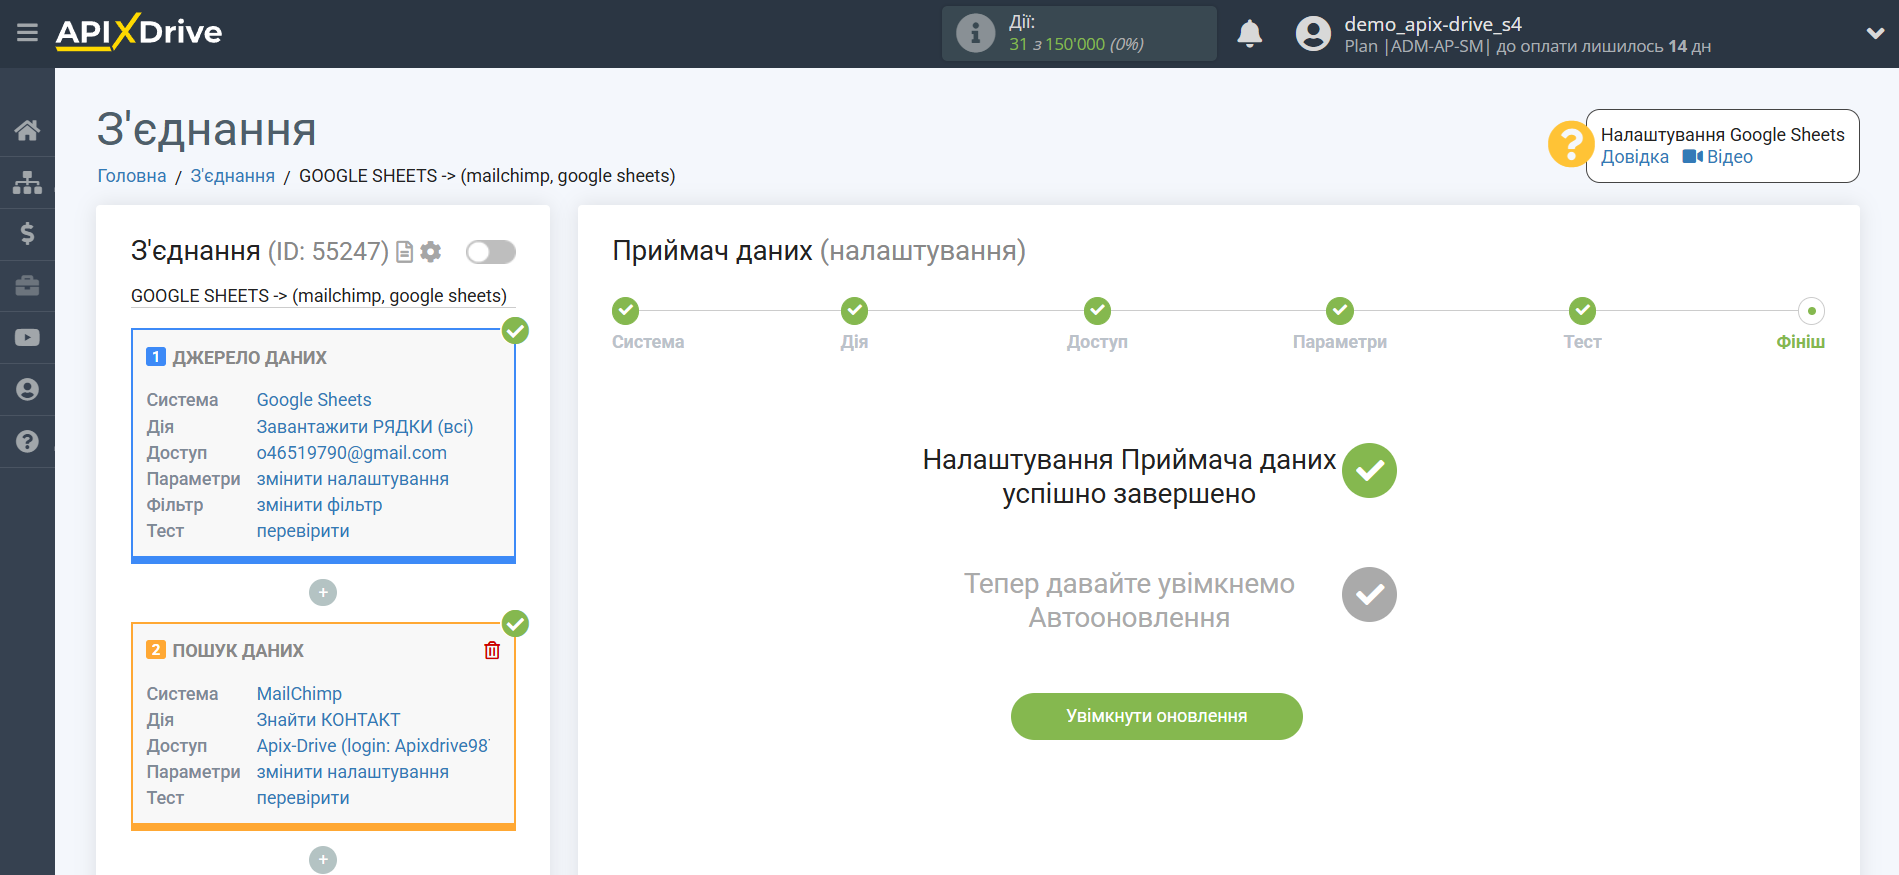
Task: Add step with plus below ПОШУК ДАНИХ
Action: 323,860
